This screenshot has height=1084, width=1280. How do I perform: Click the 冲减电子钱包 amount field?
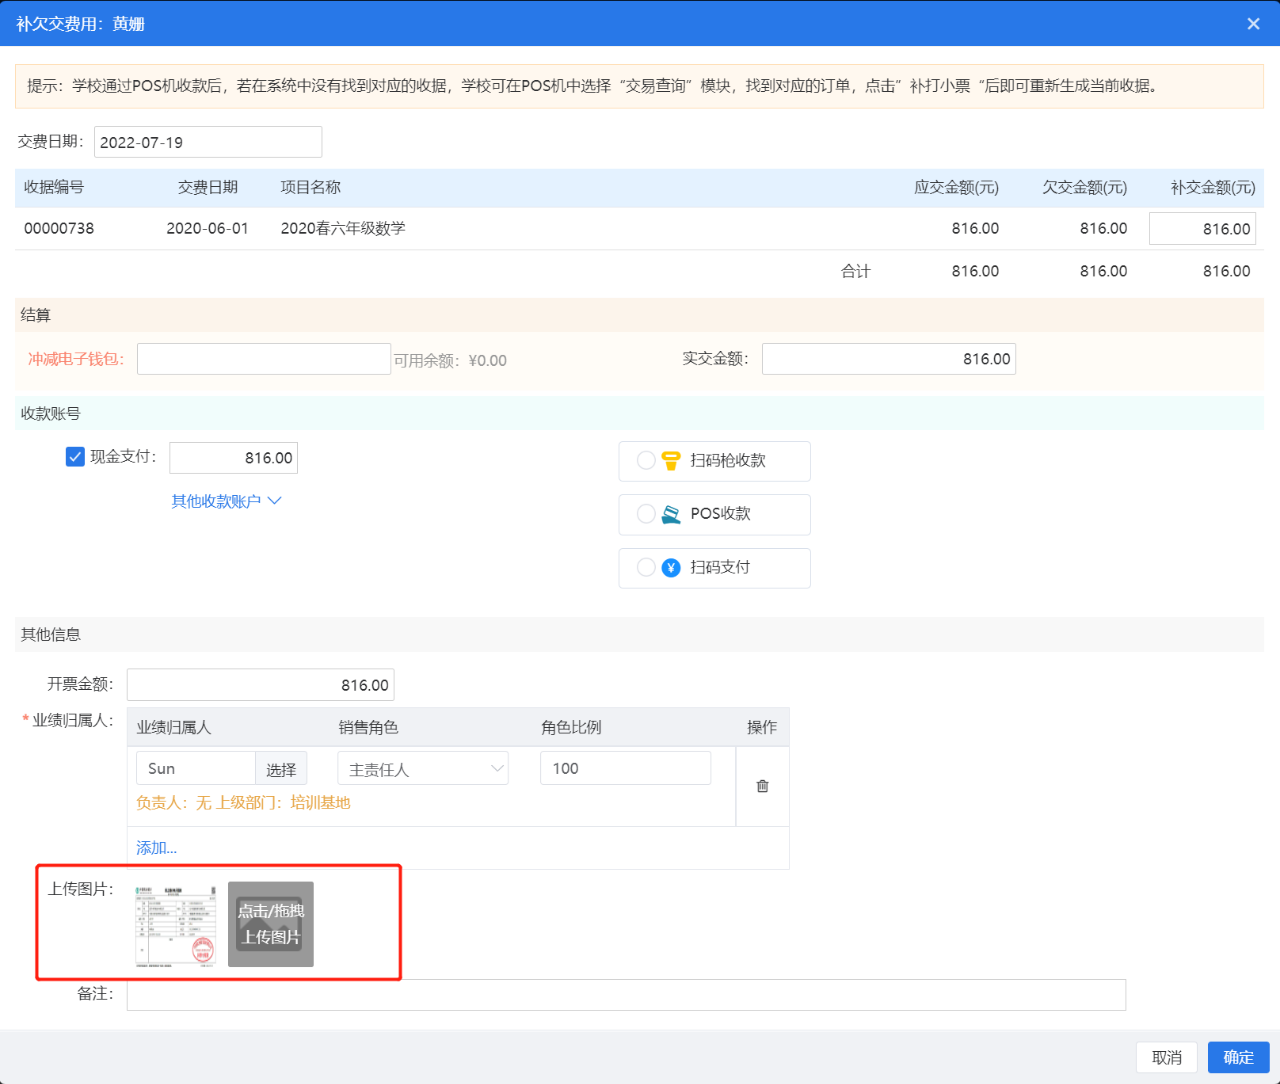point(264,359)
